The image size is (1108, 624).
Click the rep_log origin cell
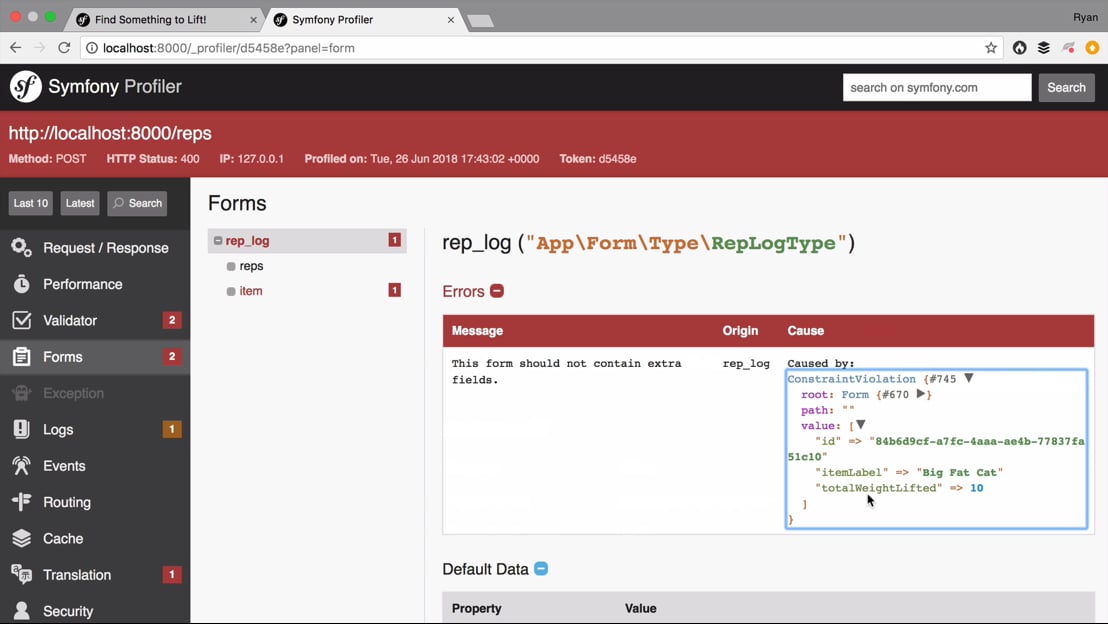[745, 363]
